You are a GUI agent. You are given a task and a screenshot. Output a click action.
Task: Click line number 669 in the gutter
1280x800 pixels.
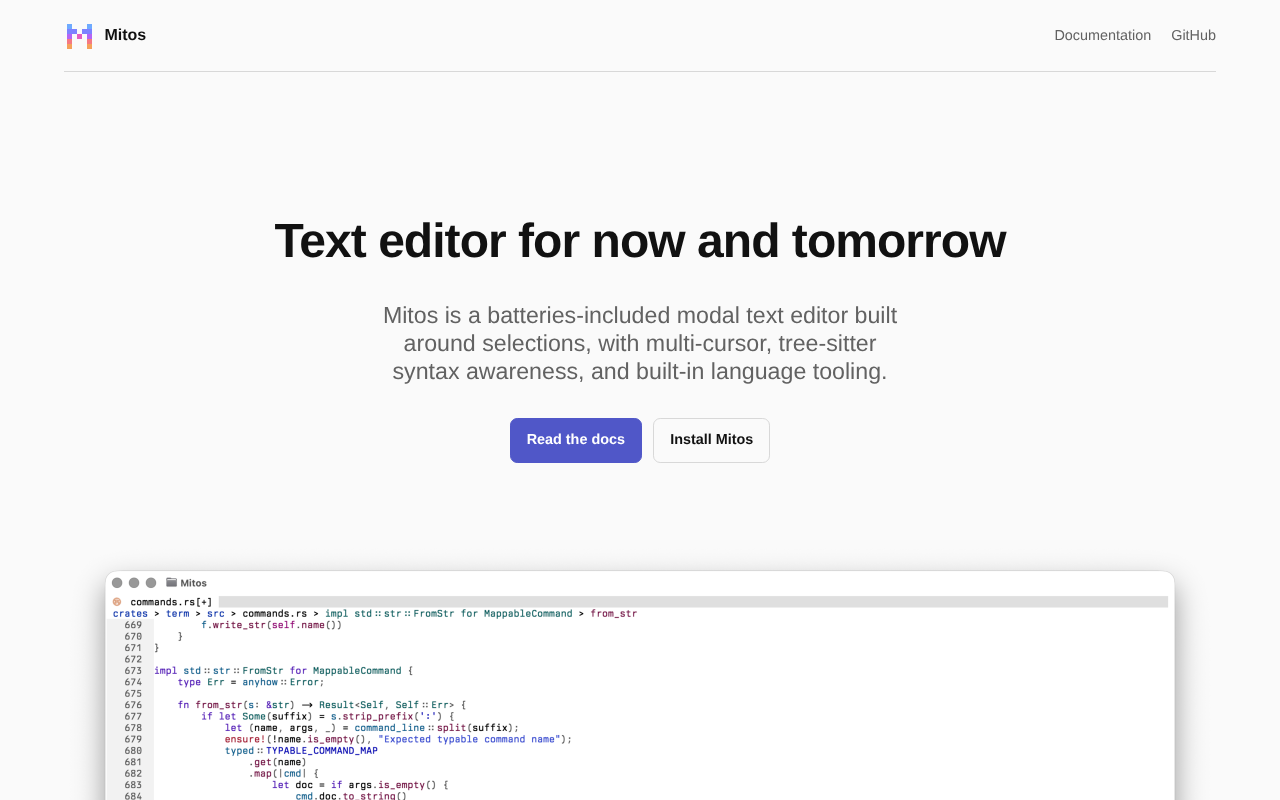[x=133, y=625]
